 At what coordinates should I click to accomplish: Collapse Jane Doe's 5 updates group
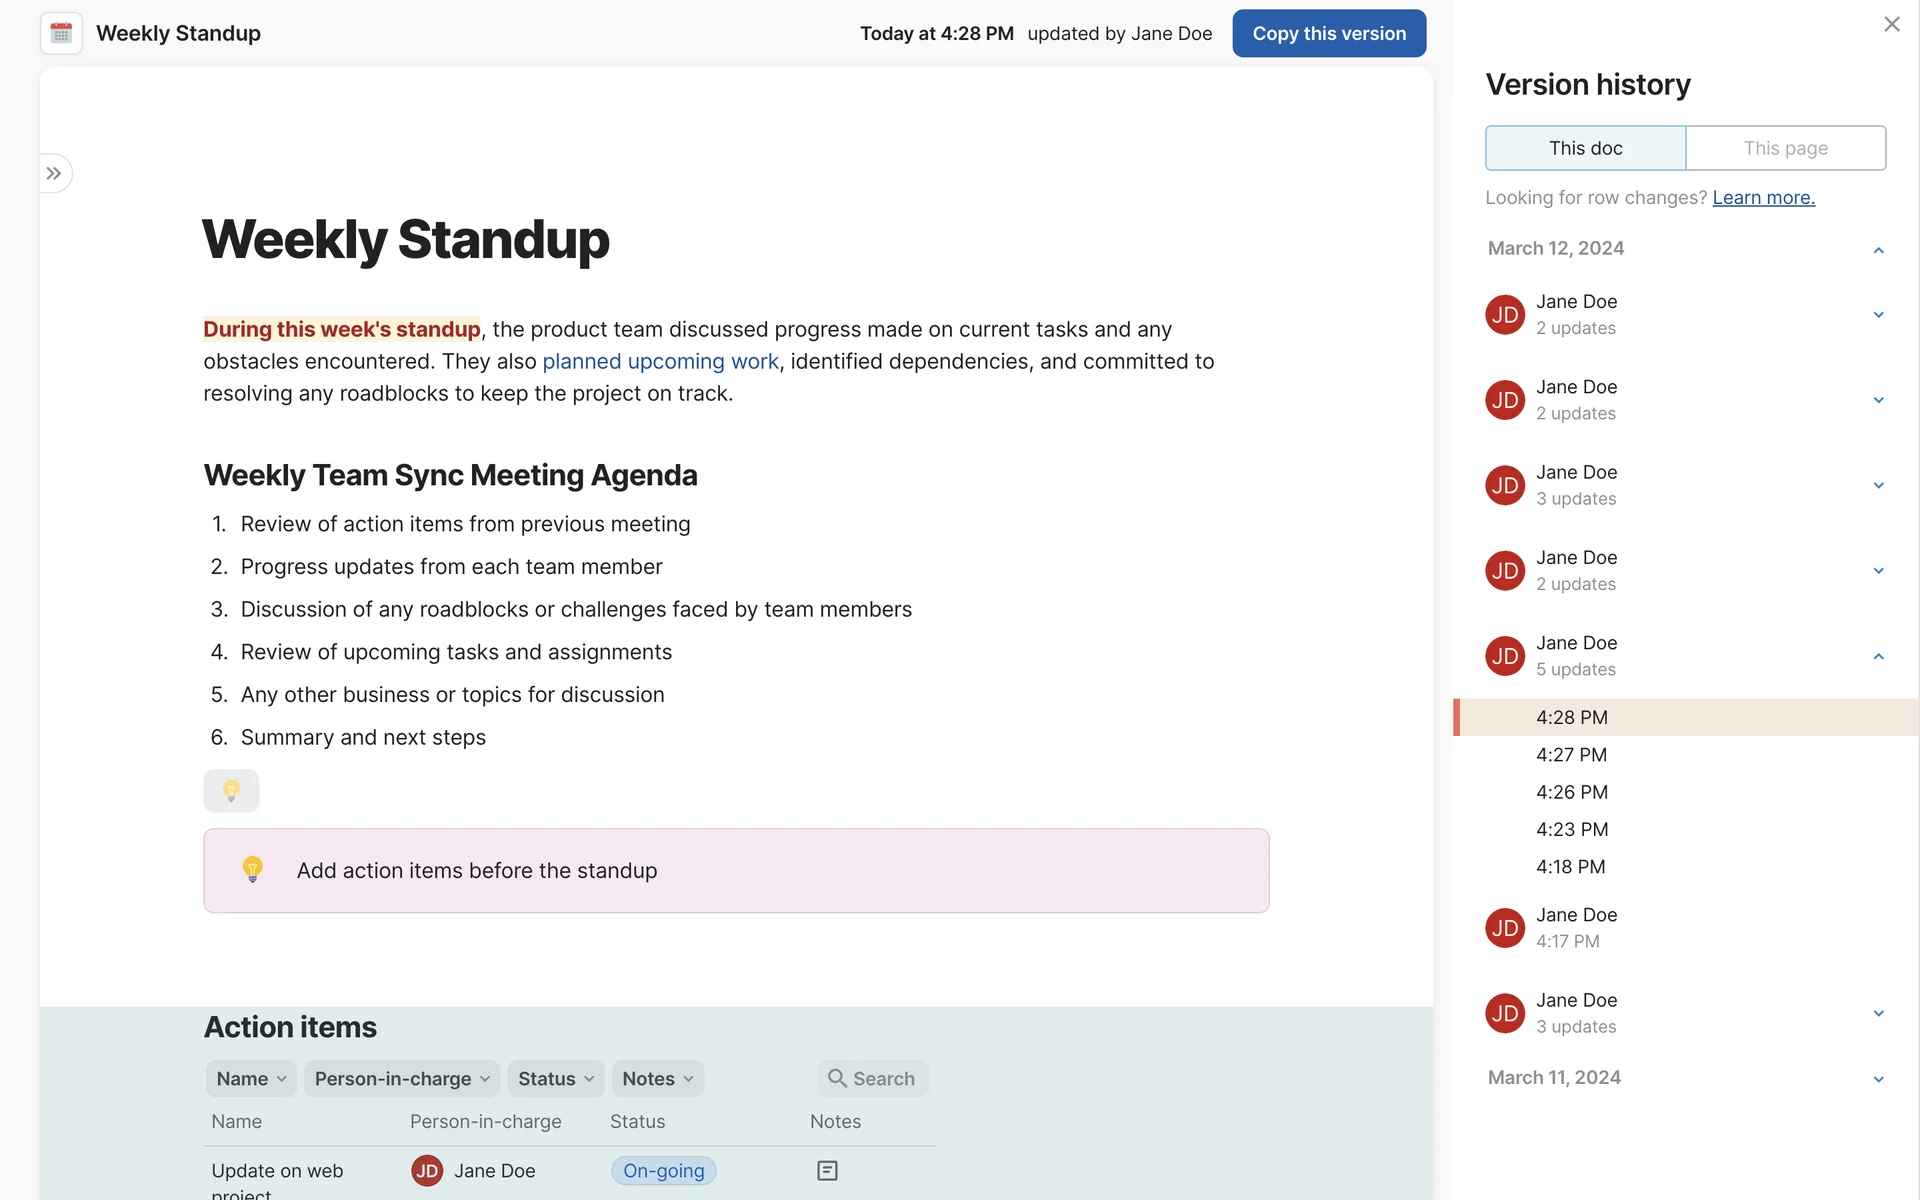pyautogui.click(x=1878, y=656)
